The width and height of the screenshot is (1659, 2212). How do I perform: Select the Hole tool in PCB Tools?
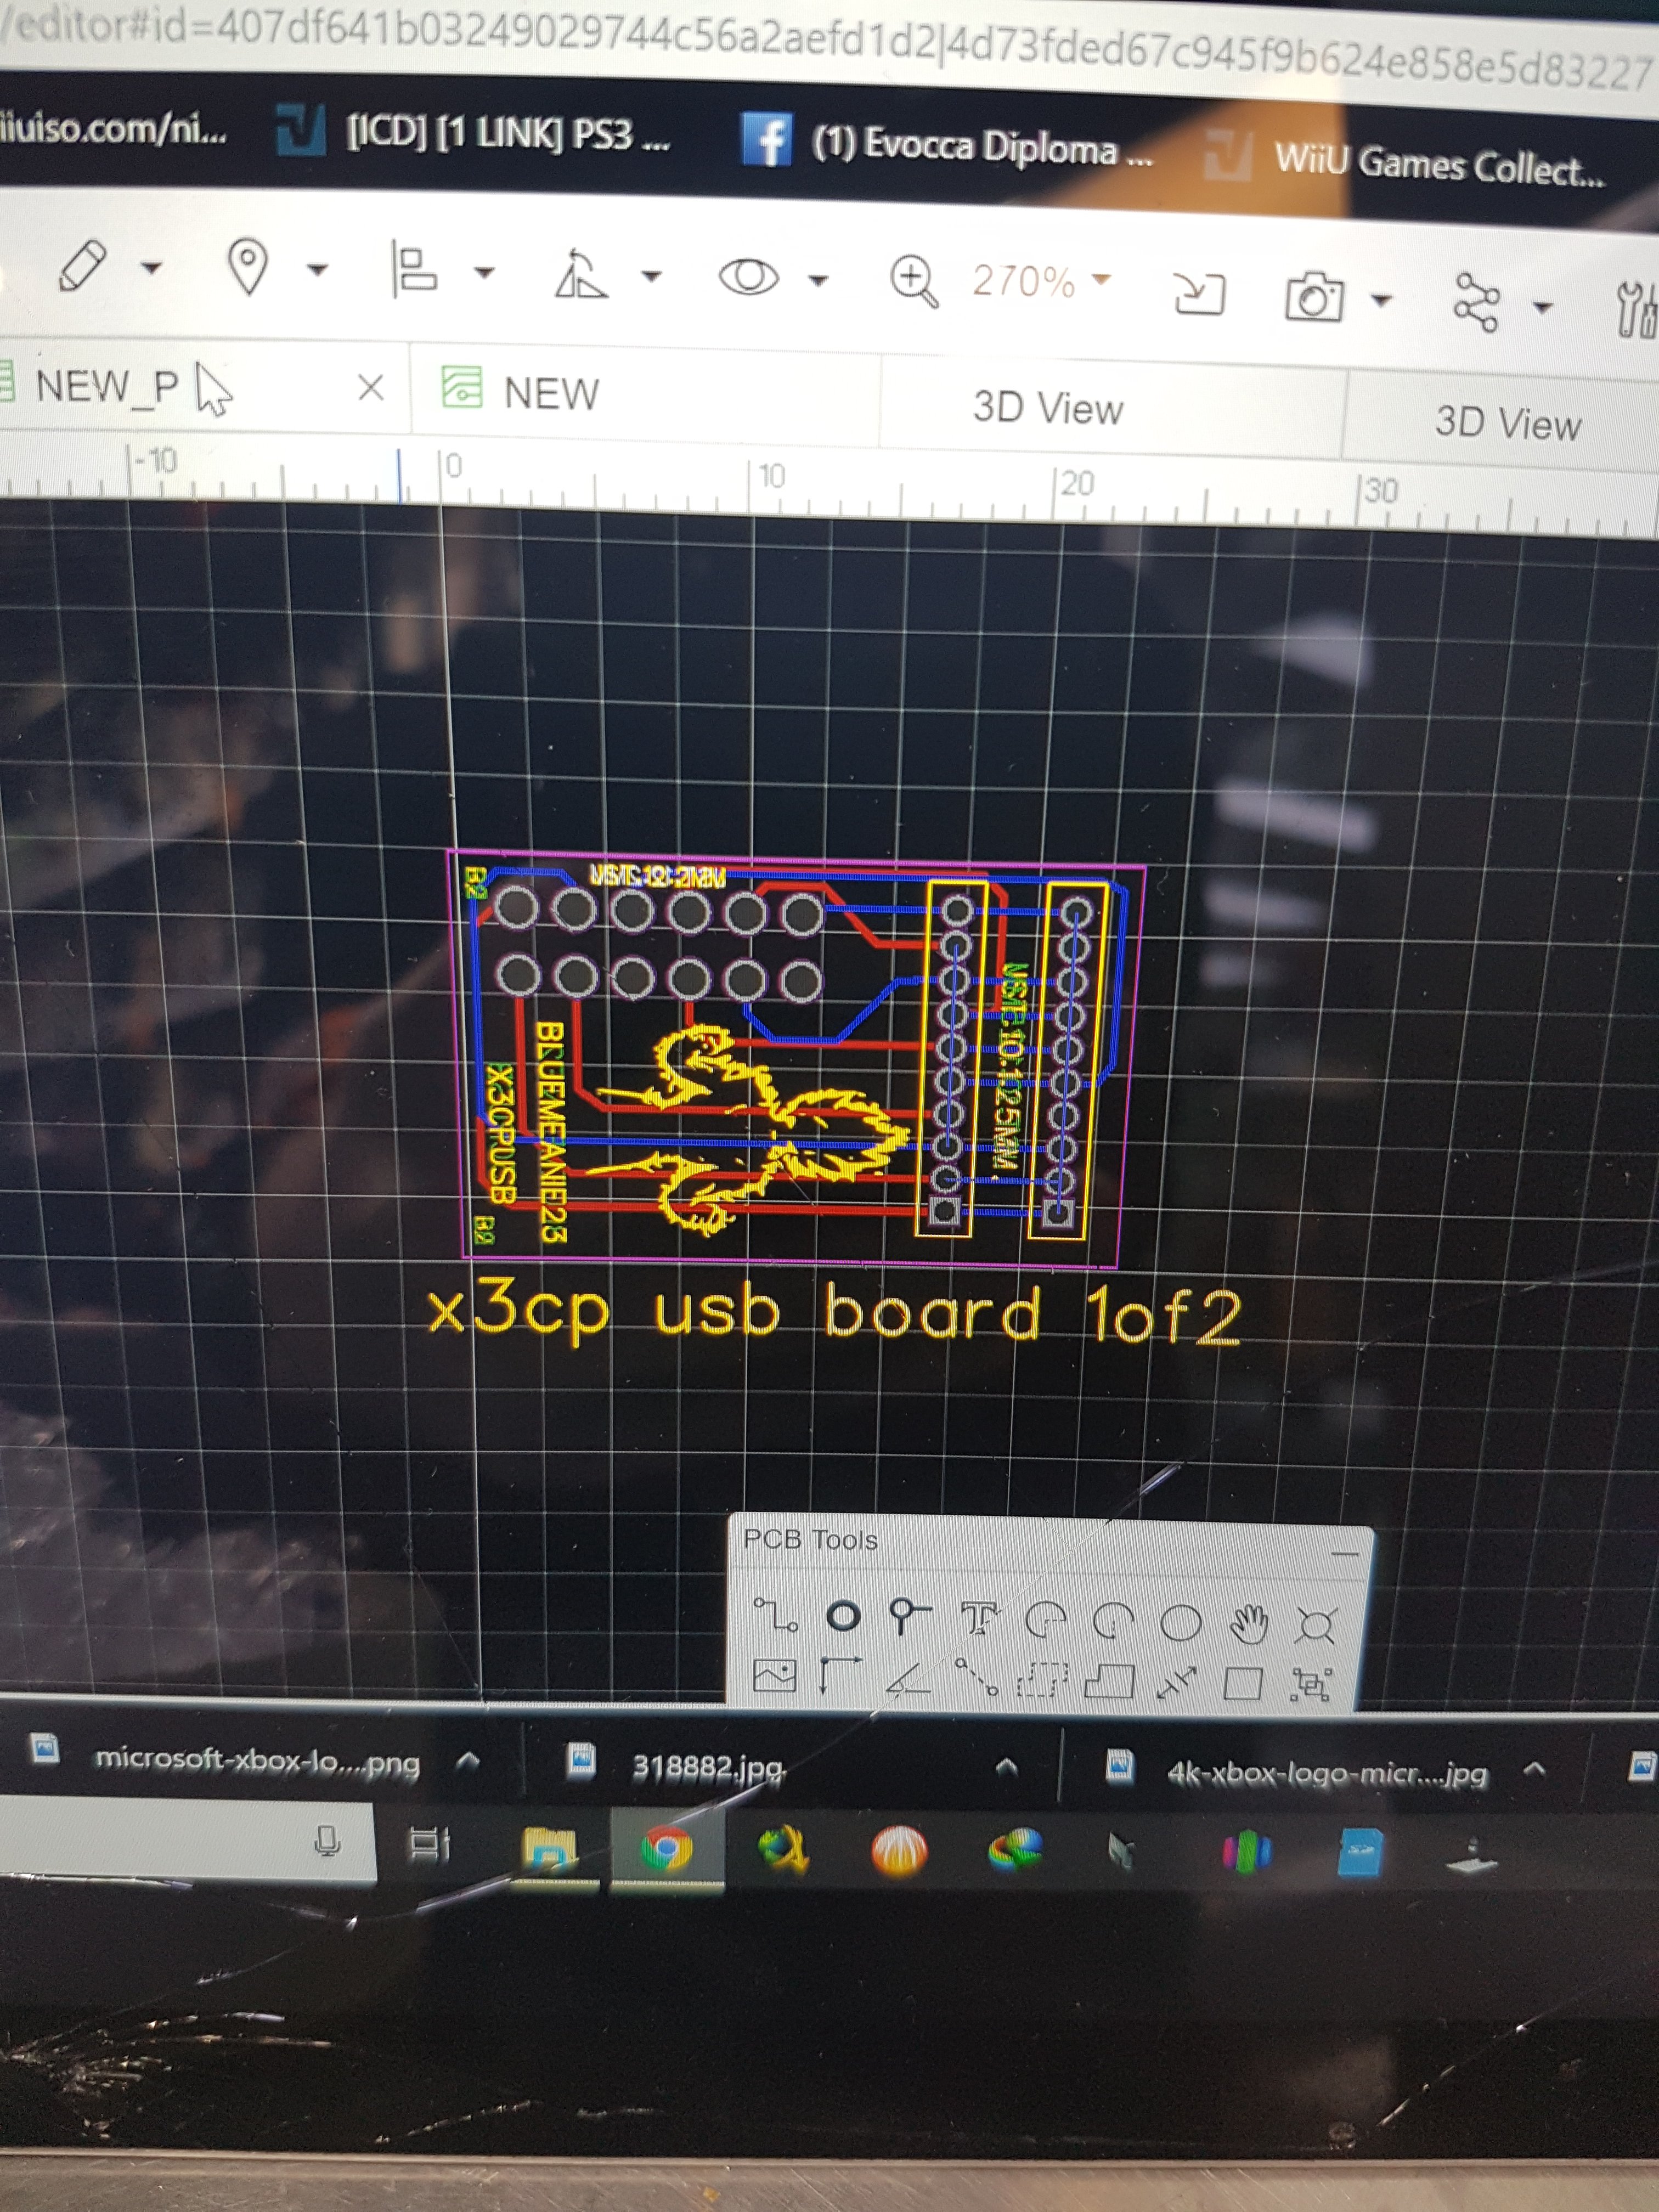tap(1315, 1626)
